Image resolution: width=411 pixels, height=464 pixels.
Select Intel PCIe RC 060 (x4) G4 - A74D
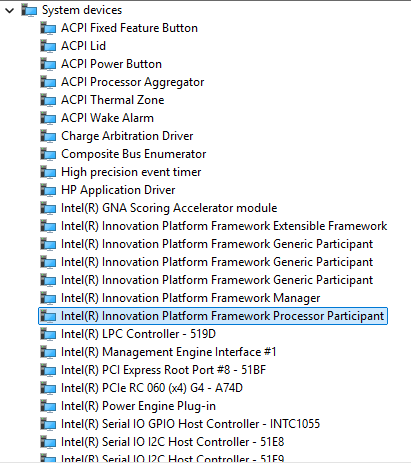152,388
